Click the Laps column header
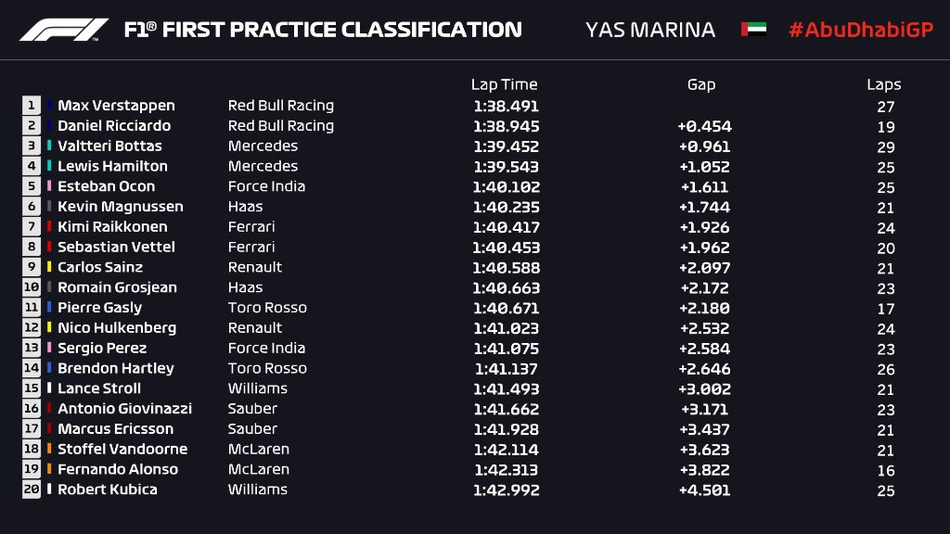The height and width of the screenshot is (534, 950). [884, 85]
